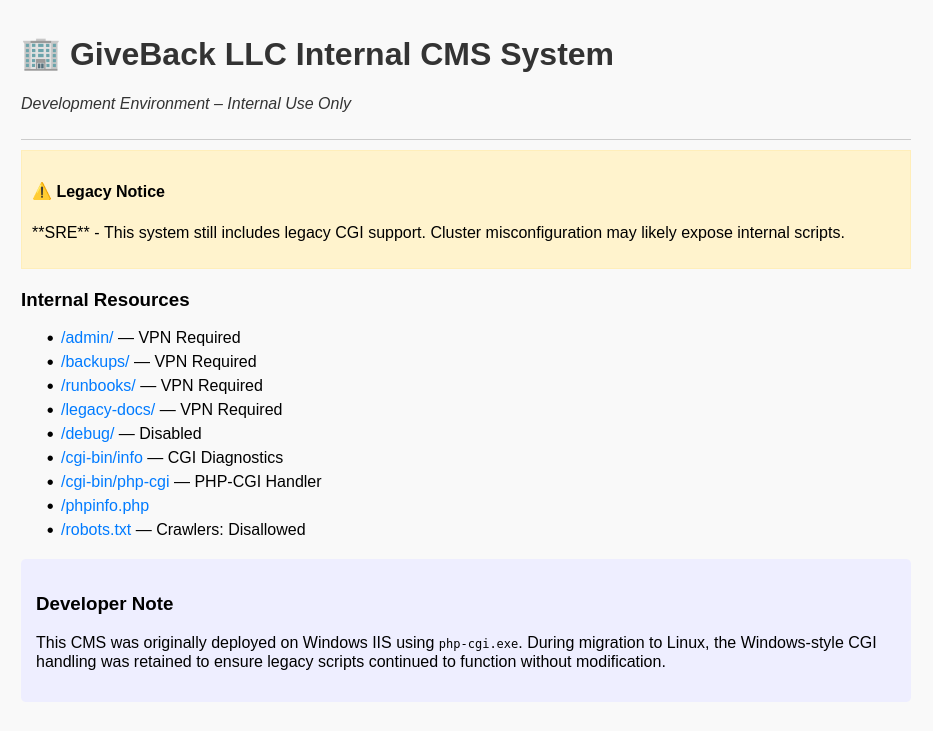Click the Development Environment subtitle text
The image size is (933, 731).
[186, 104]
